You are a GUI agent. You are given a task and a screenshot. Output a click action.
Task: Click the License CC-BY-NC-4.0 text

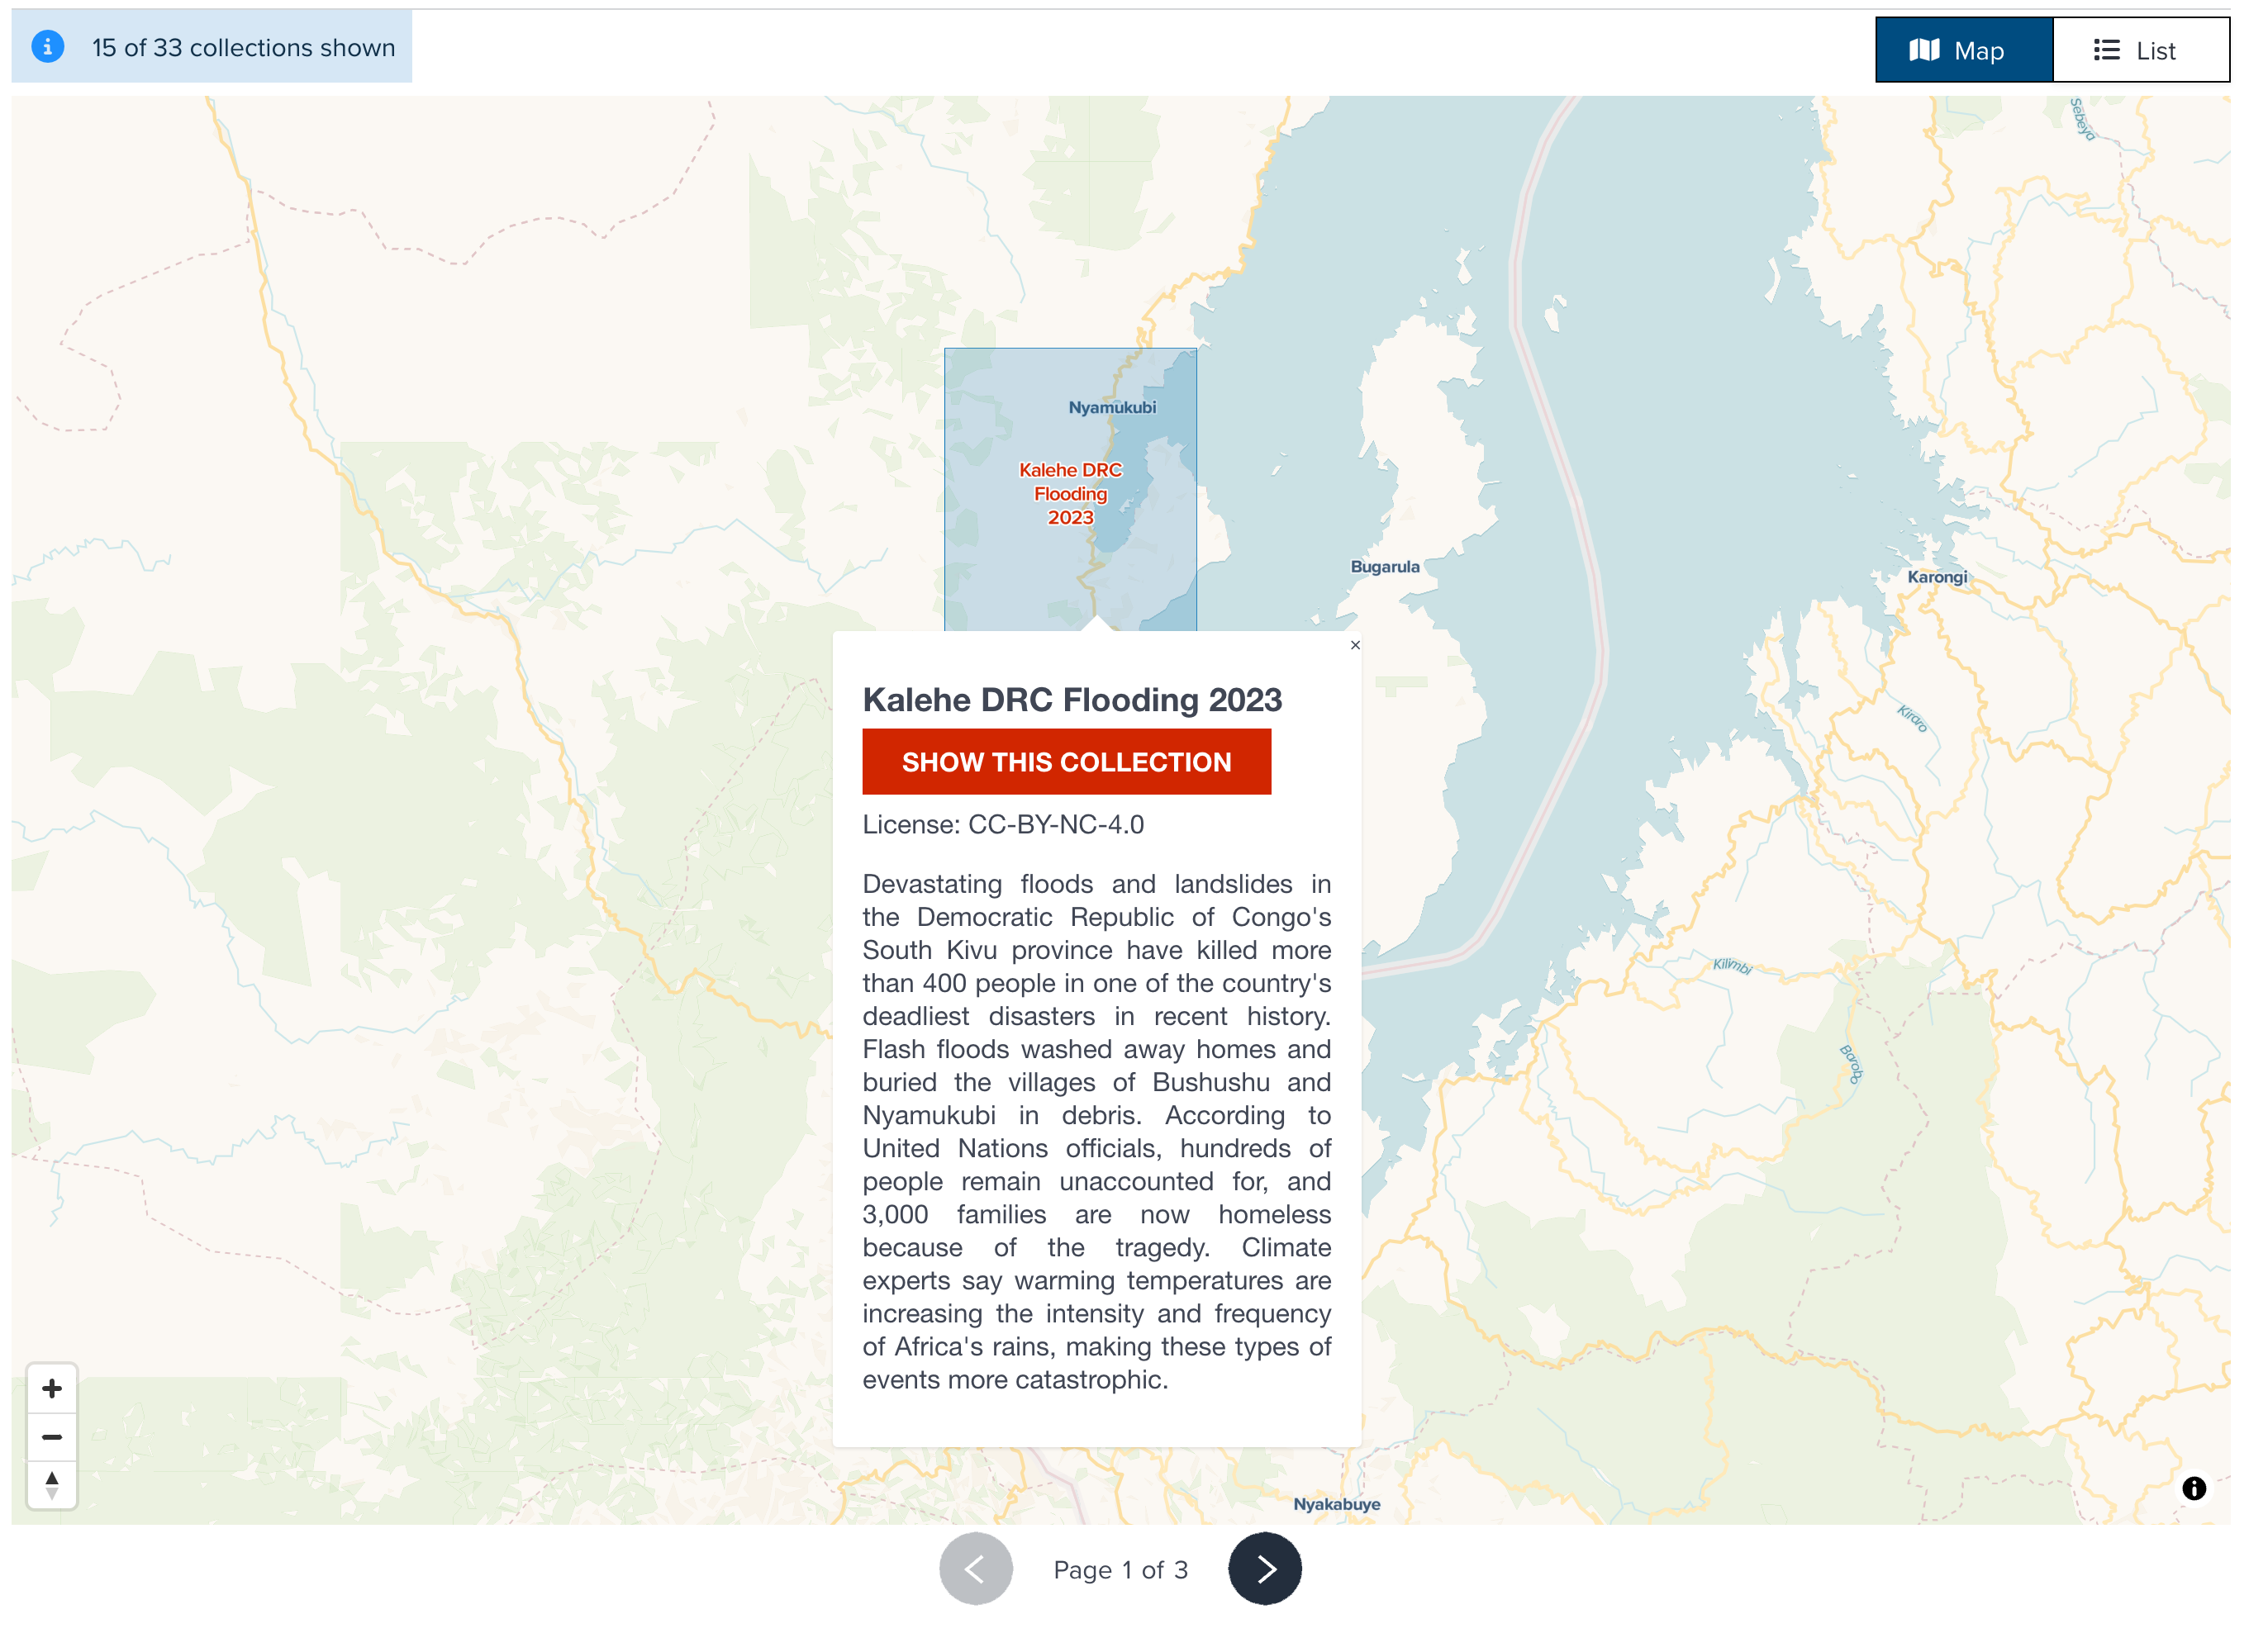(x=1003, y=825)
